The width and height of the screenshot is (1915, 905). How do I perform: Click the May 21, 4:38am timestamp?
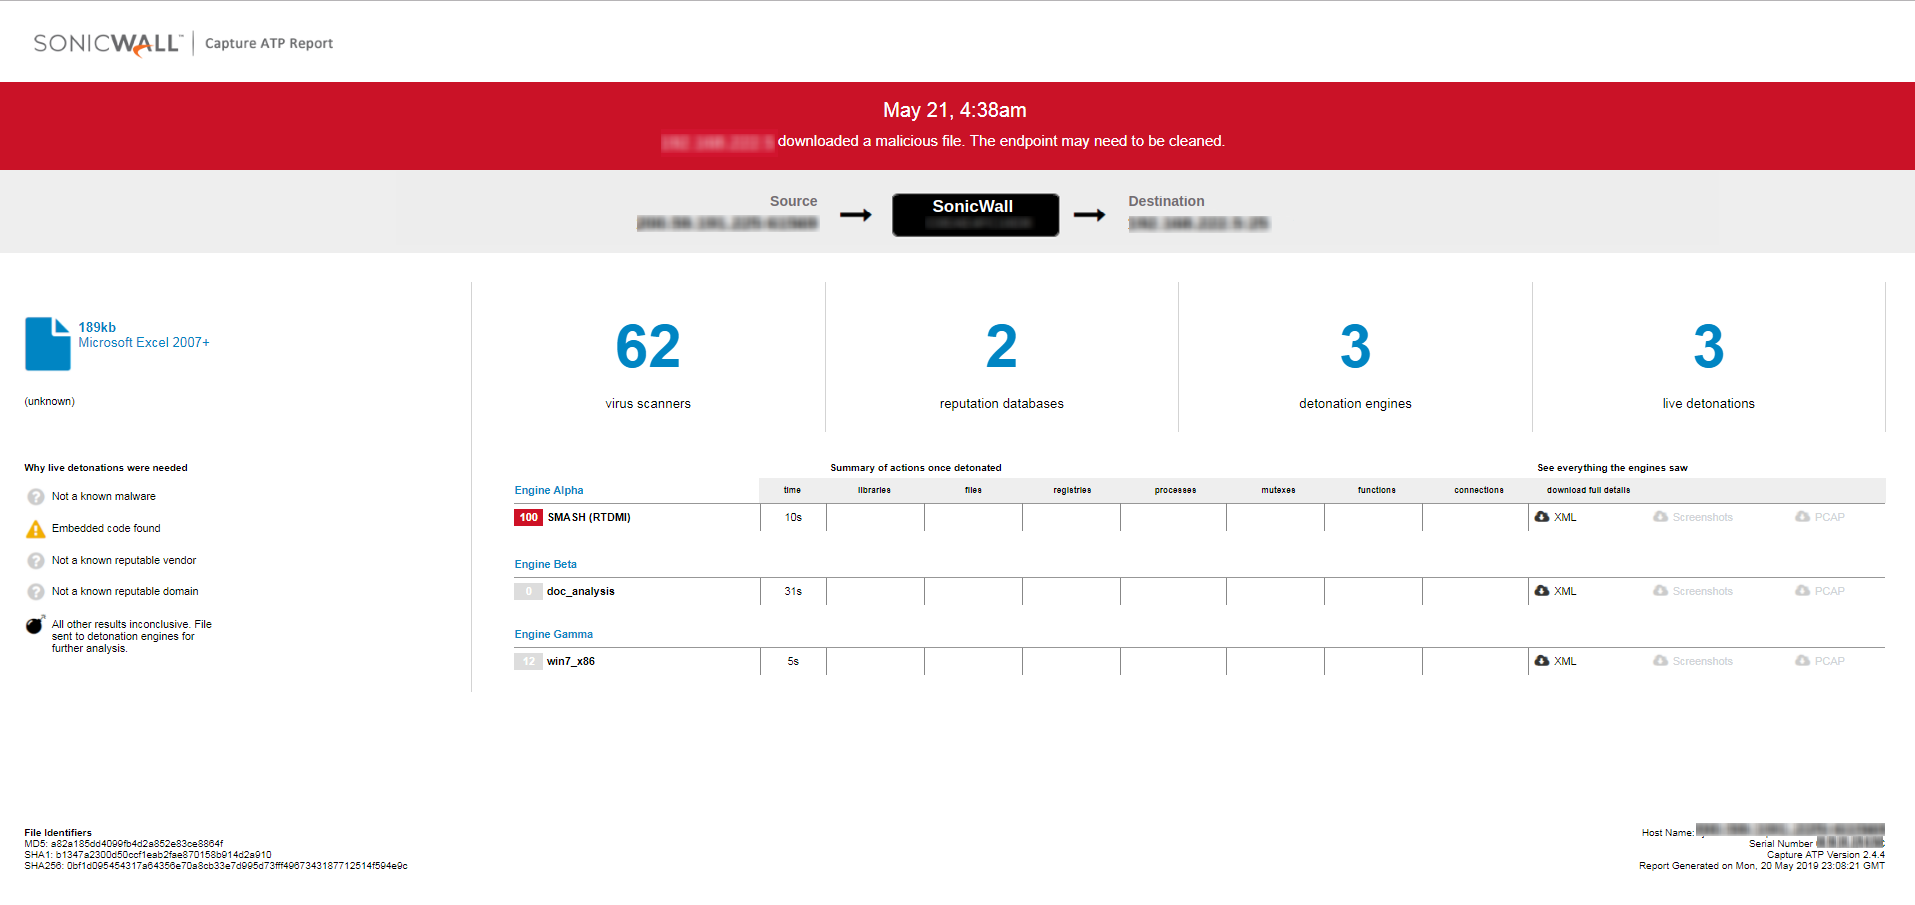[x=955, y=110]
